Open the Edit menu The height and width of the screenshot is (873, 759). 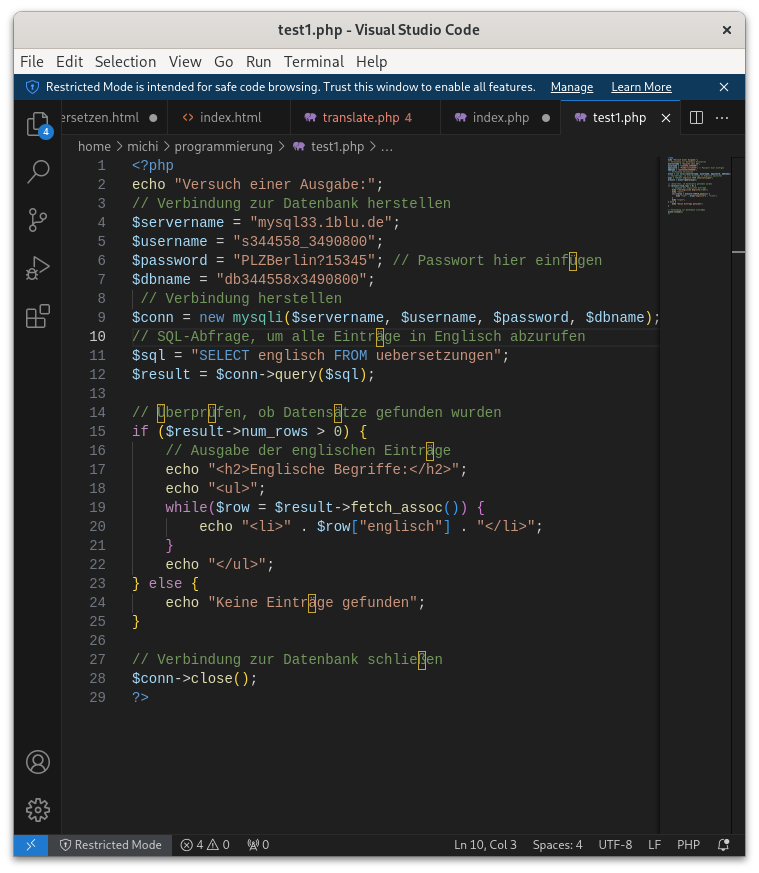69,62
